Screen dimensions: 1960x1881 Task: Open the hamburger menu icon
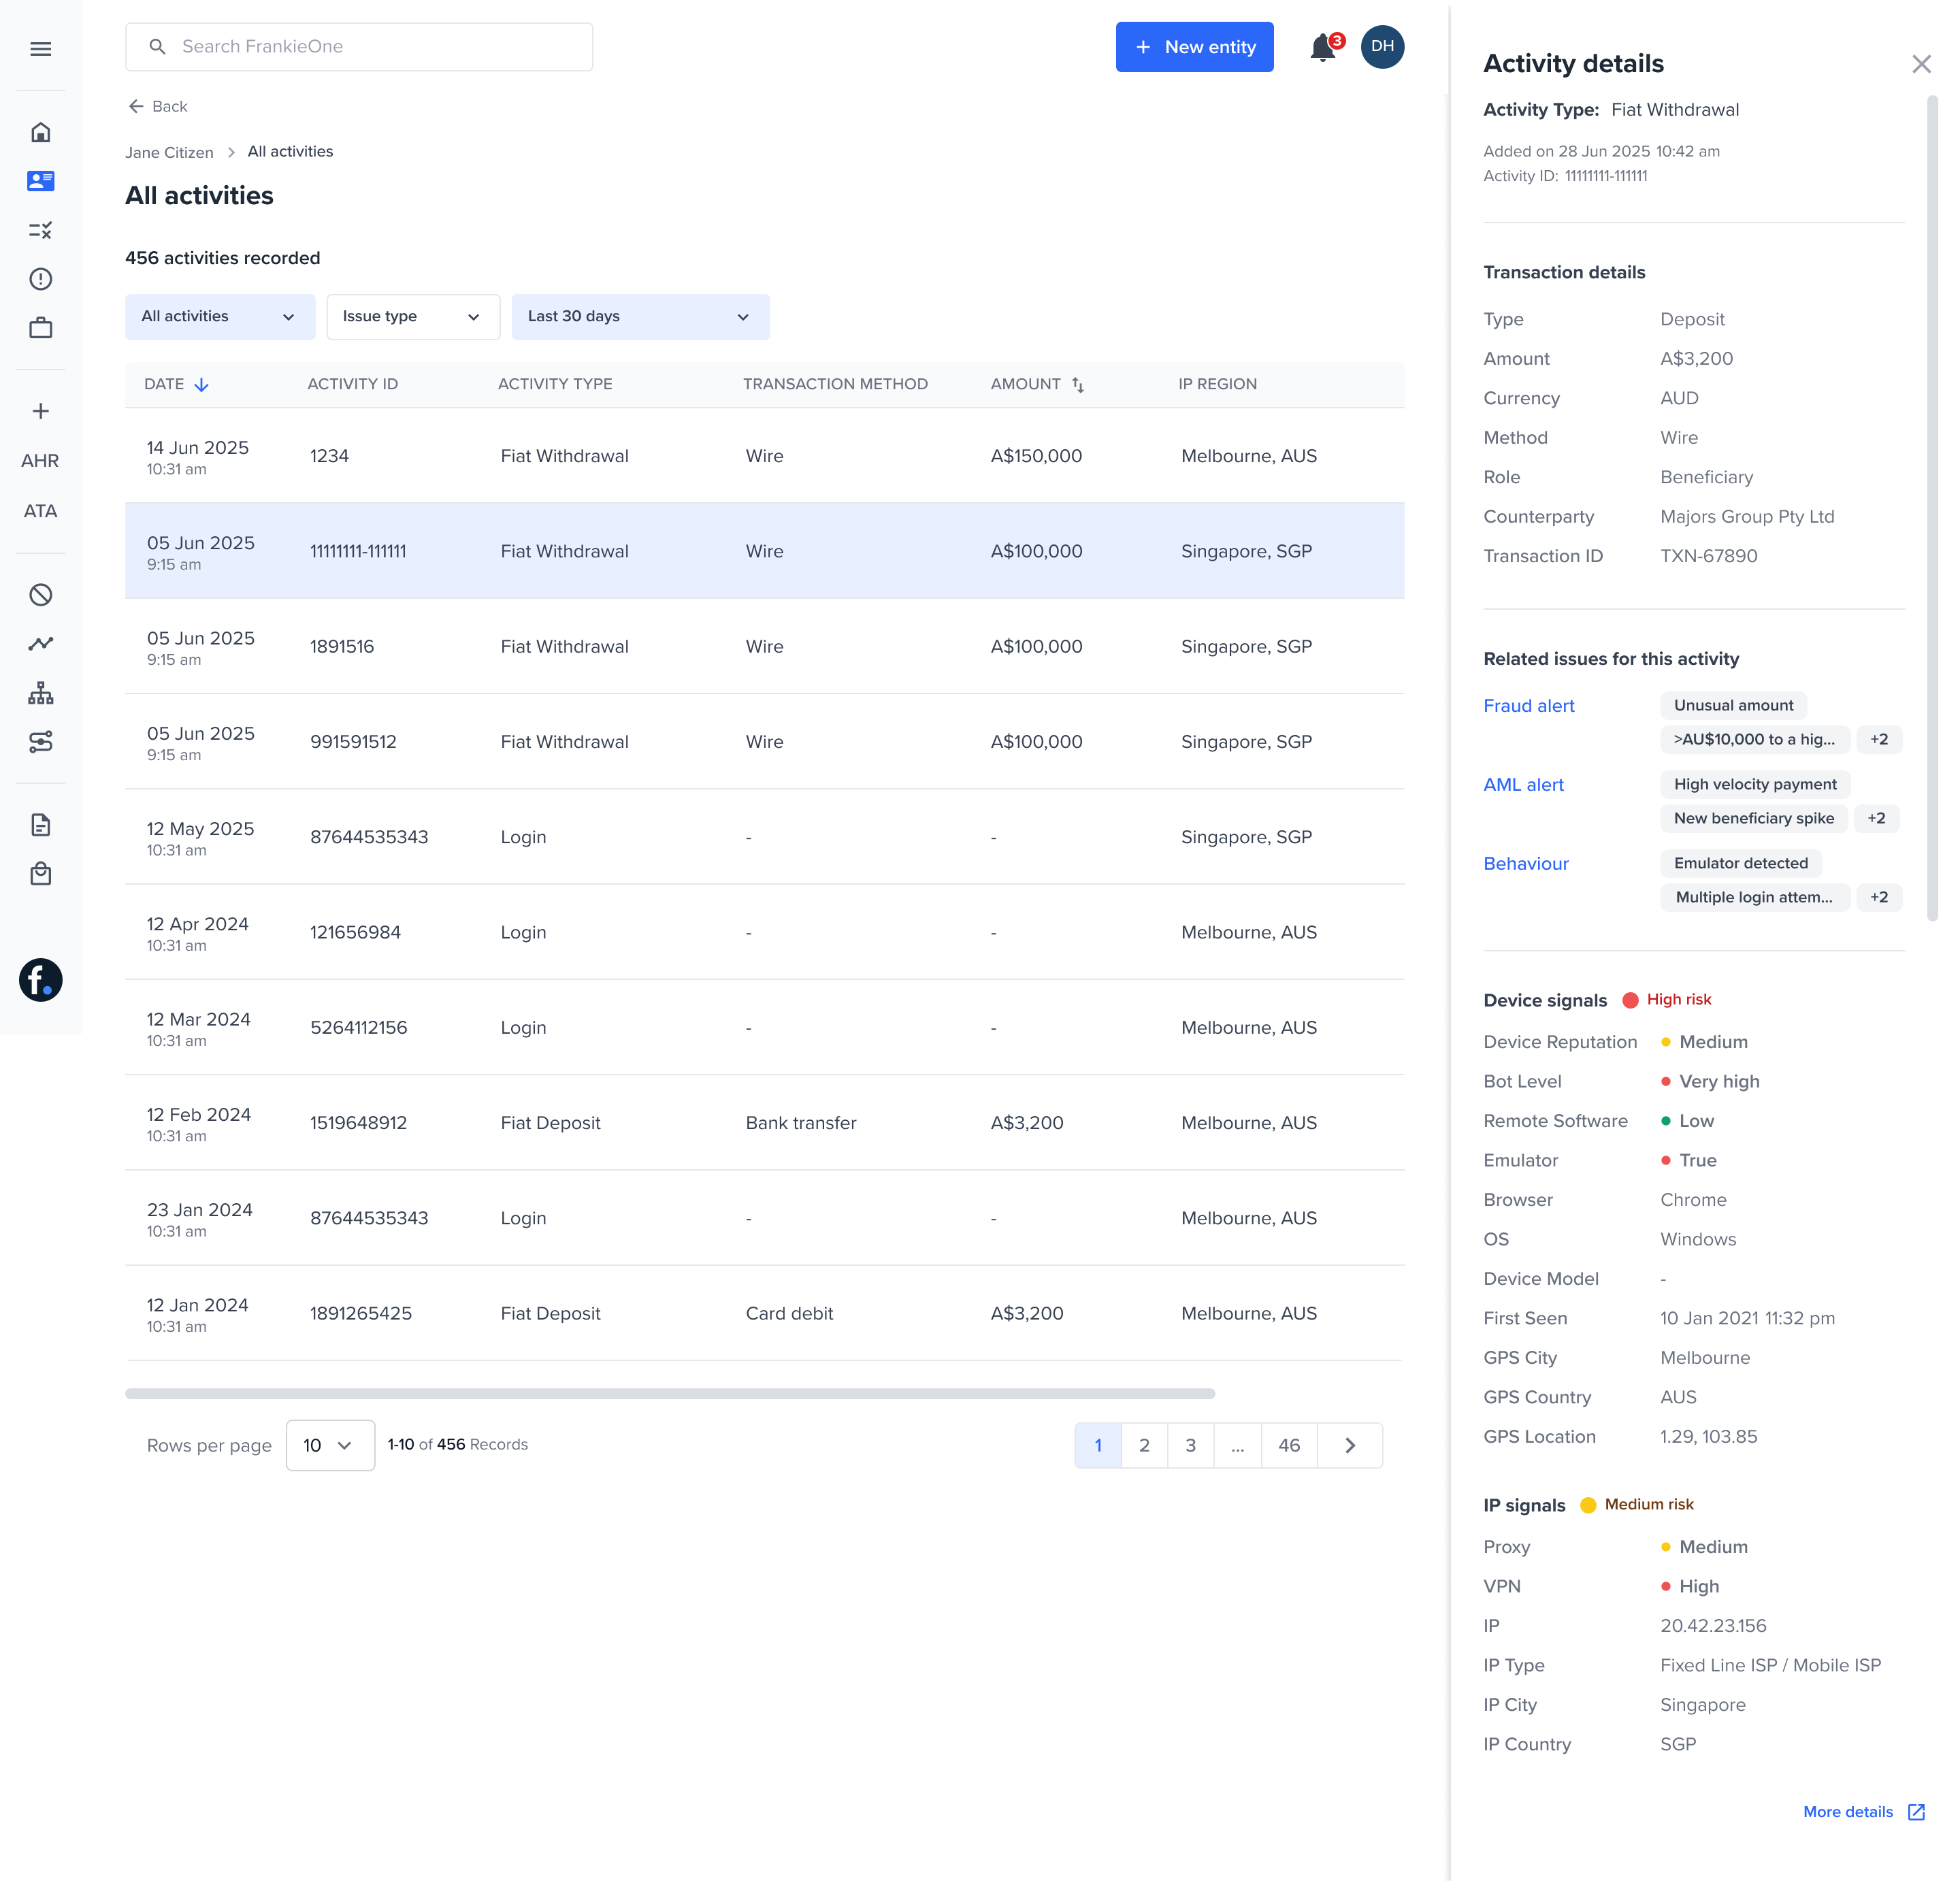40,49
